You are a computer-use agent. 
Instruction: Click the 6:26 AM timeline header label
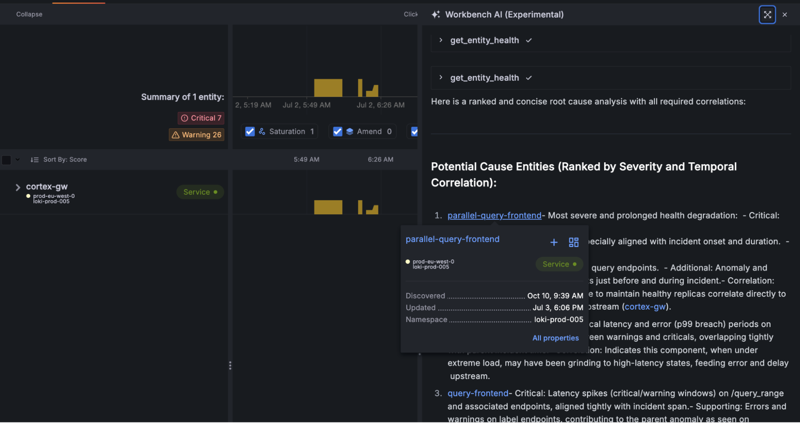[x=381, y=160]
